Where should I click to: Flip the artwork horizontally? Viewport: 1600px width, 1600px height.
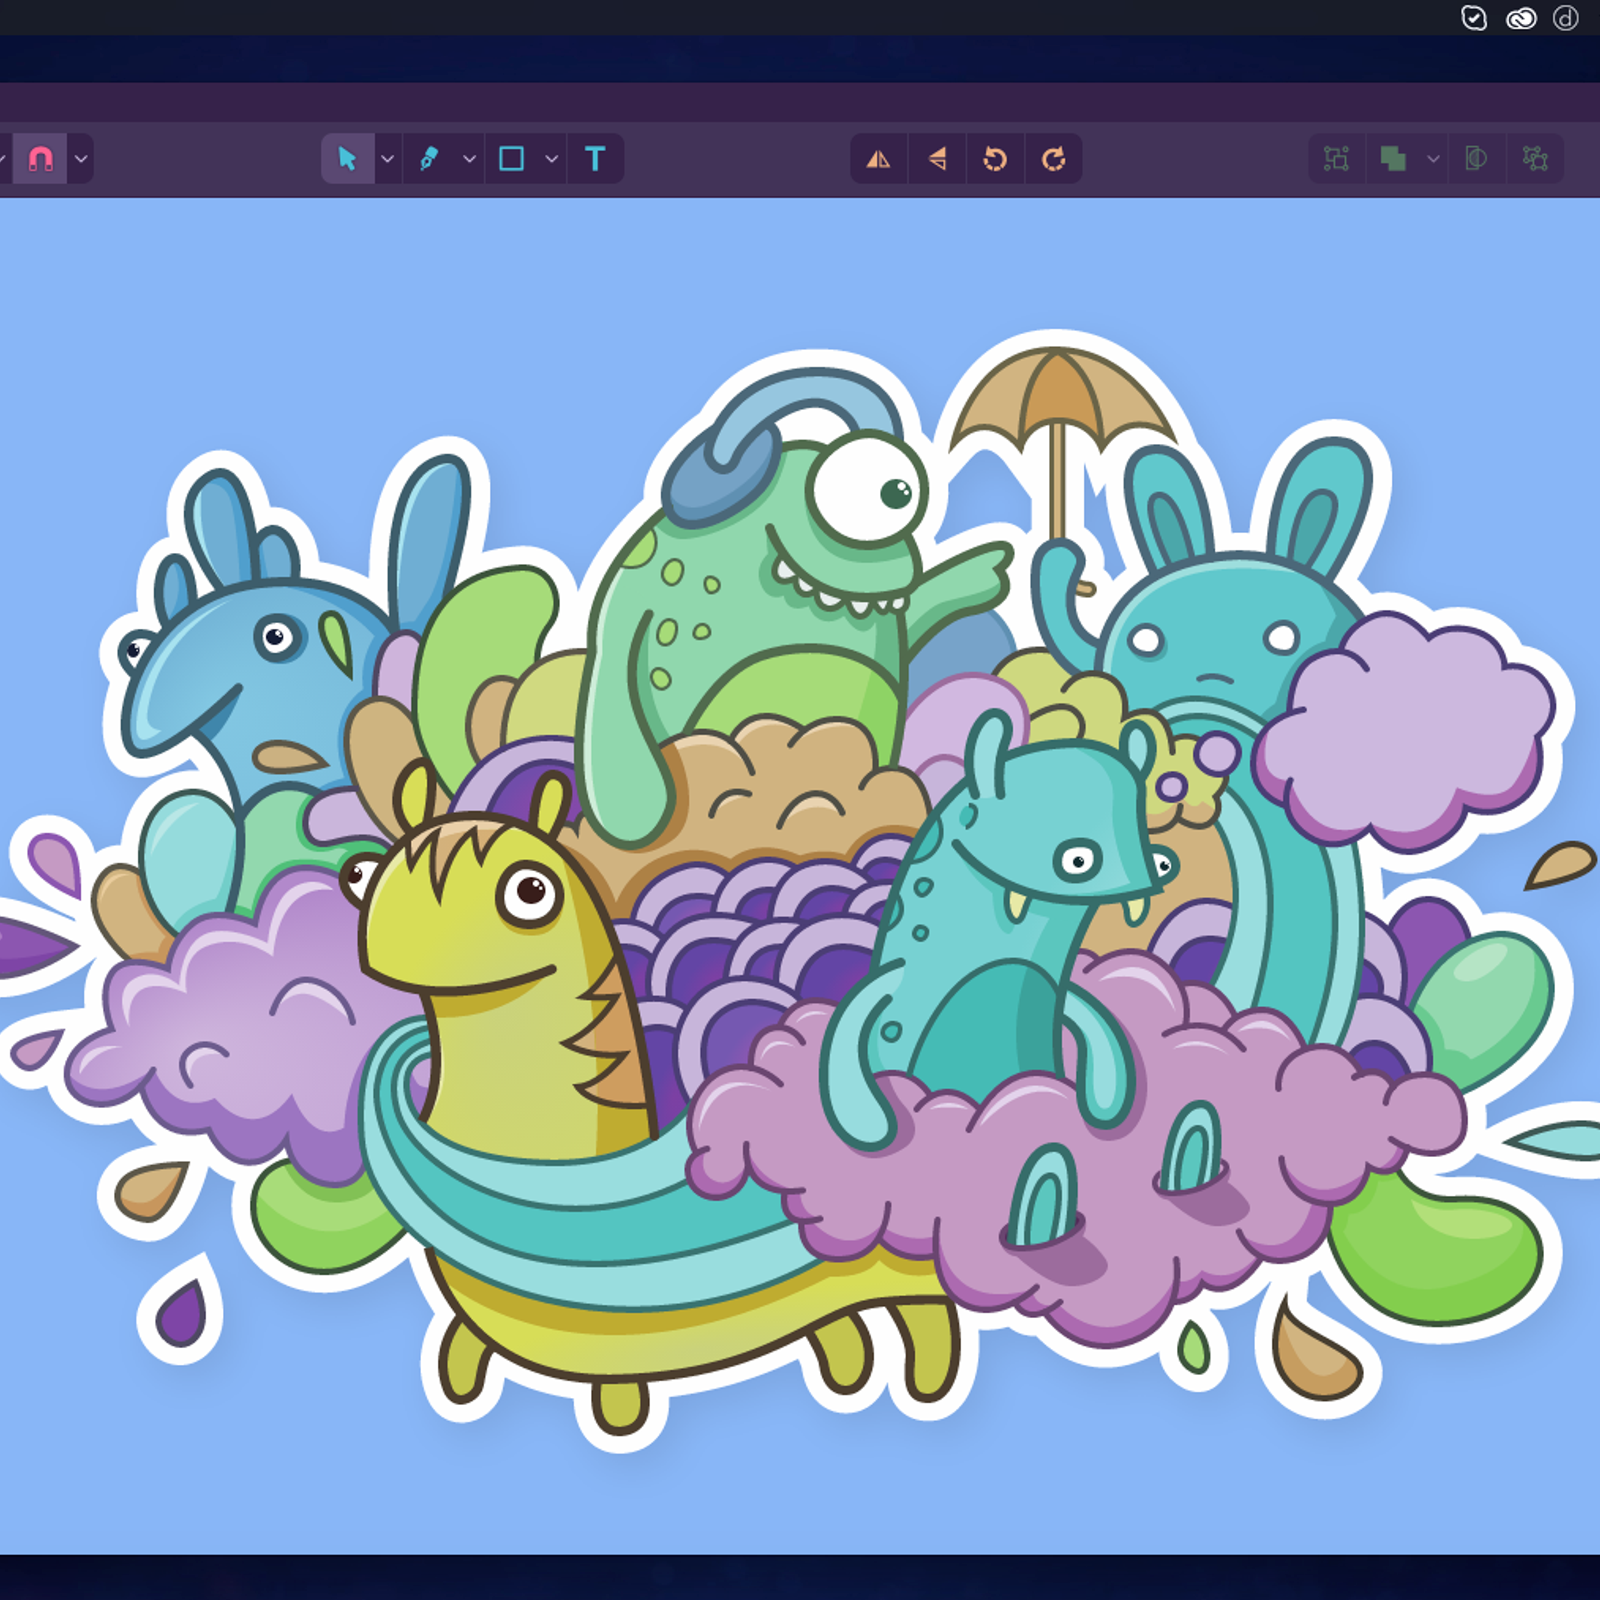click(878, 157)
